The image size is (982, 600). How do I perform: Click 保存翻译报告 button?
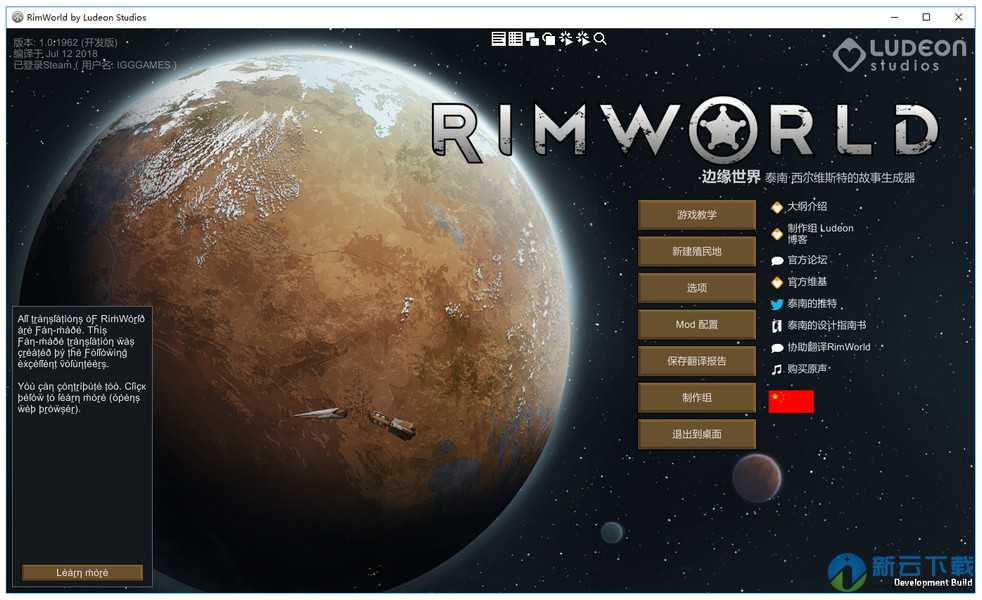point(697,361)
